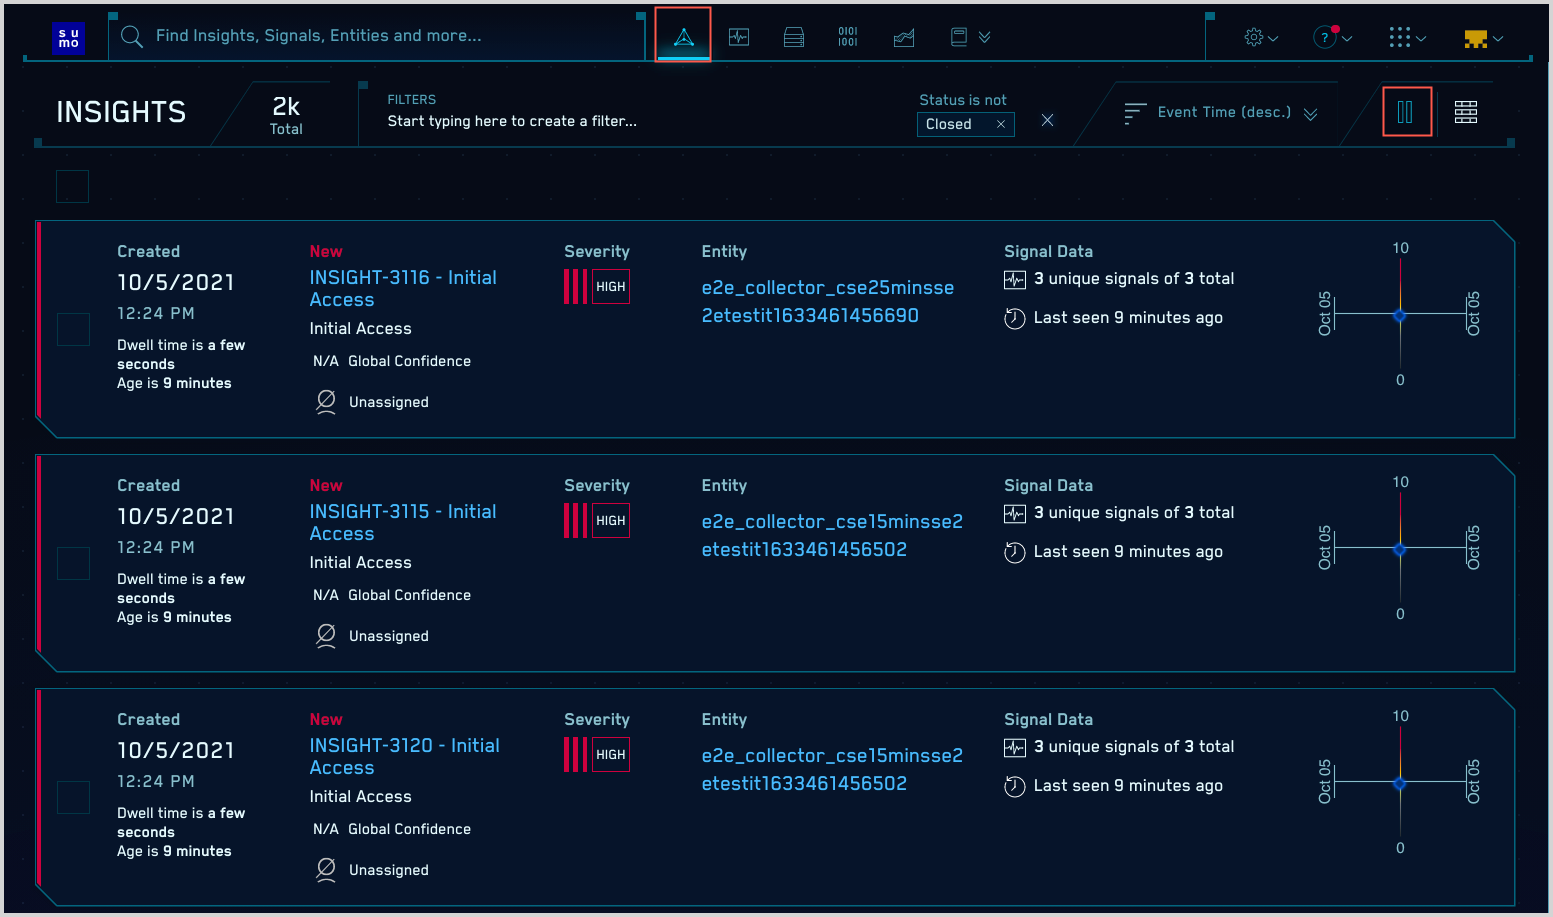Select the trends chart icon in top navigation
This screenshot has height=917, width=1553.
pyautogui.click(x=903, y=36)
